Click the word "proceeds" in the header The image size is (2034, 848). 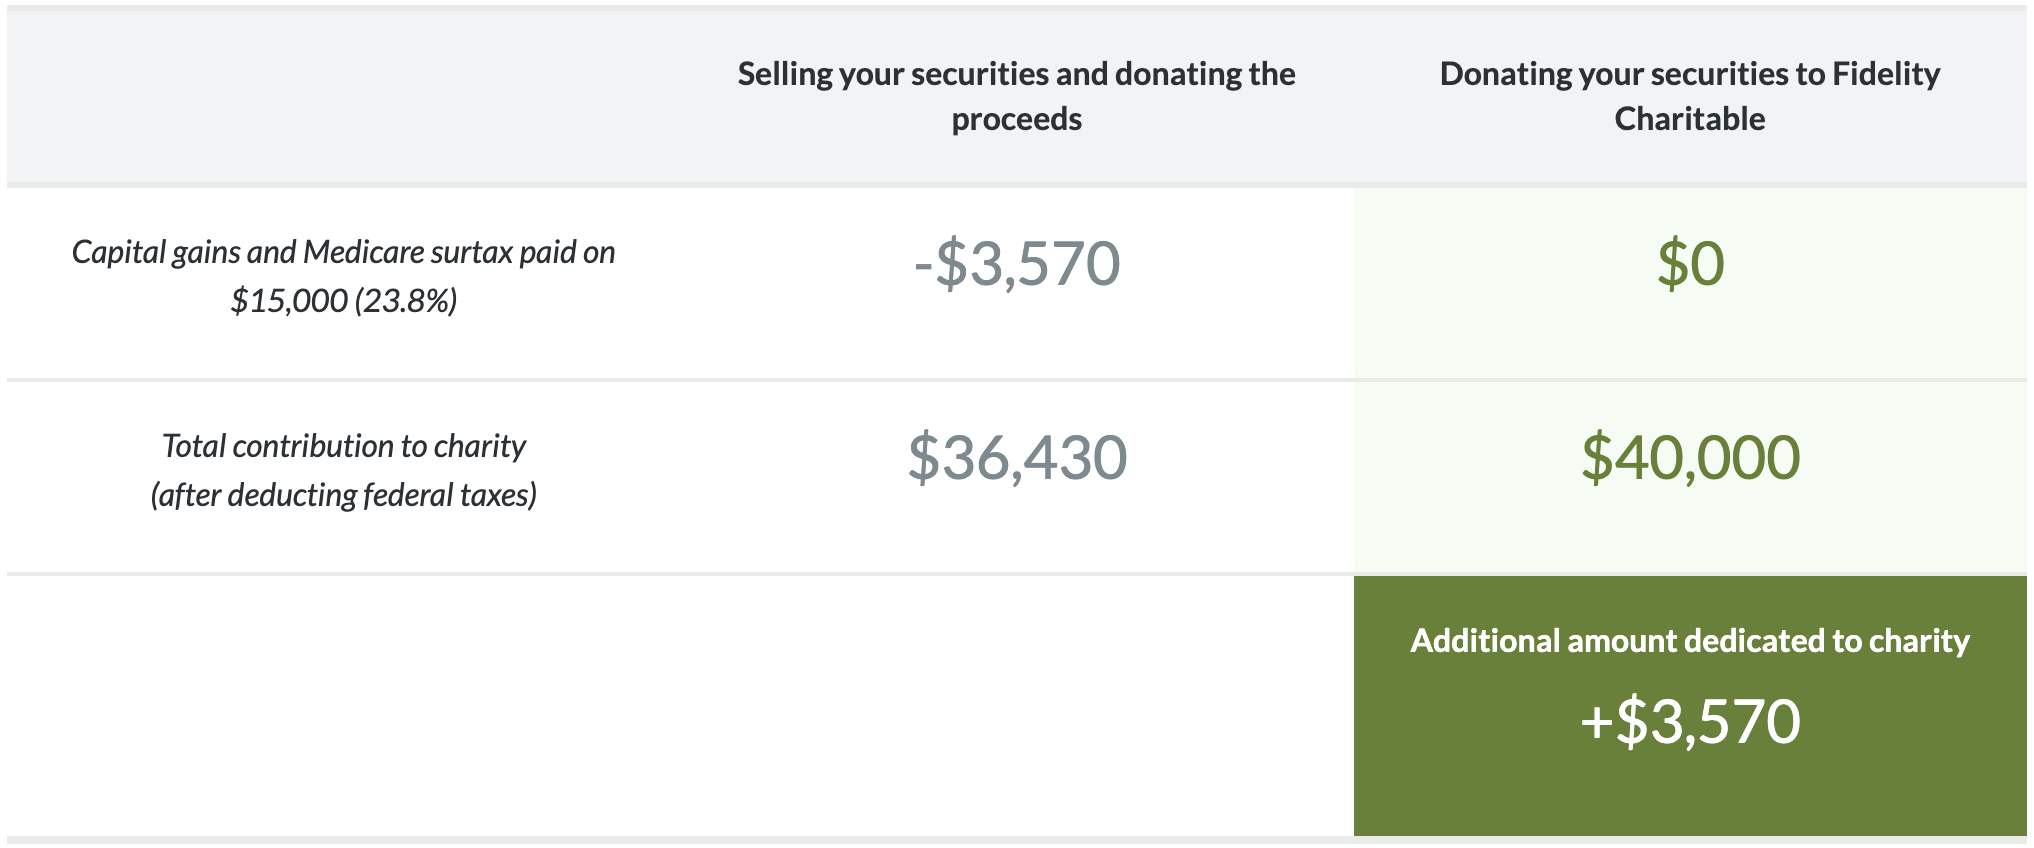(1016, 120)
